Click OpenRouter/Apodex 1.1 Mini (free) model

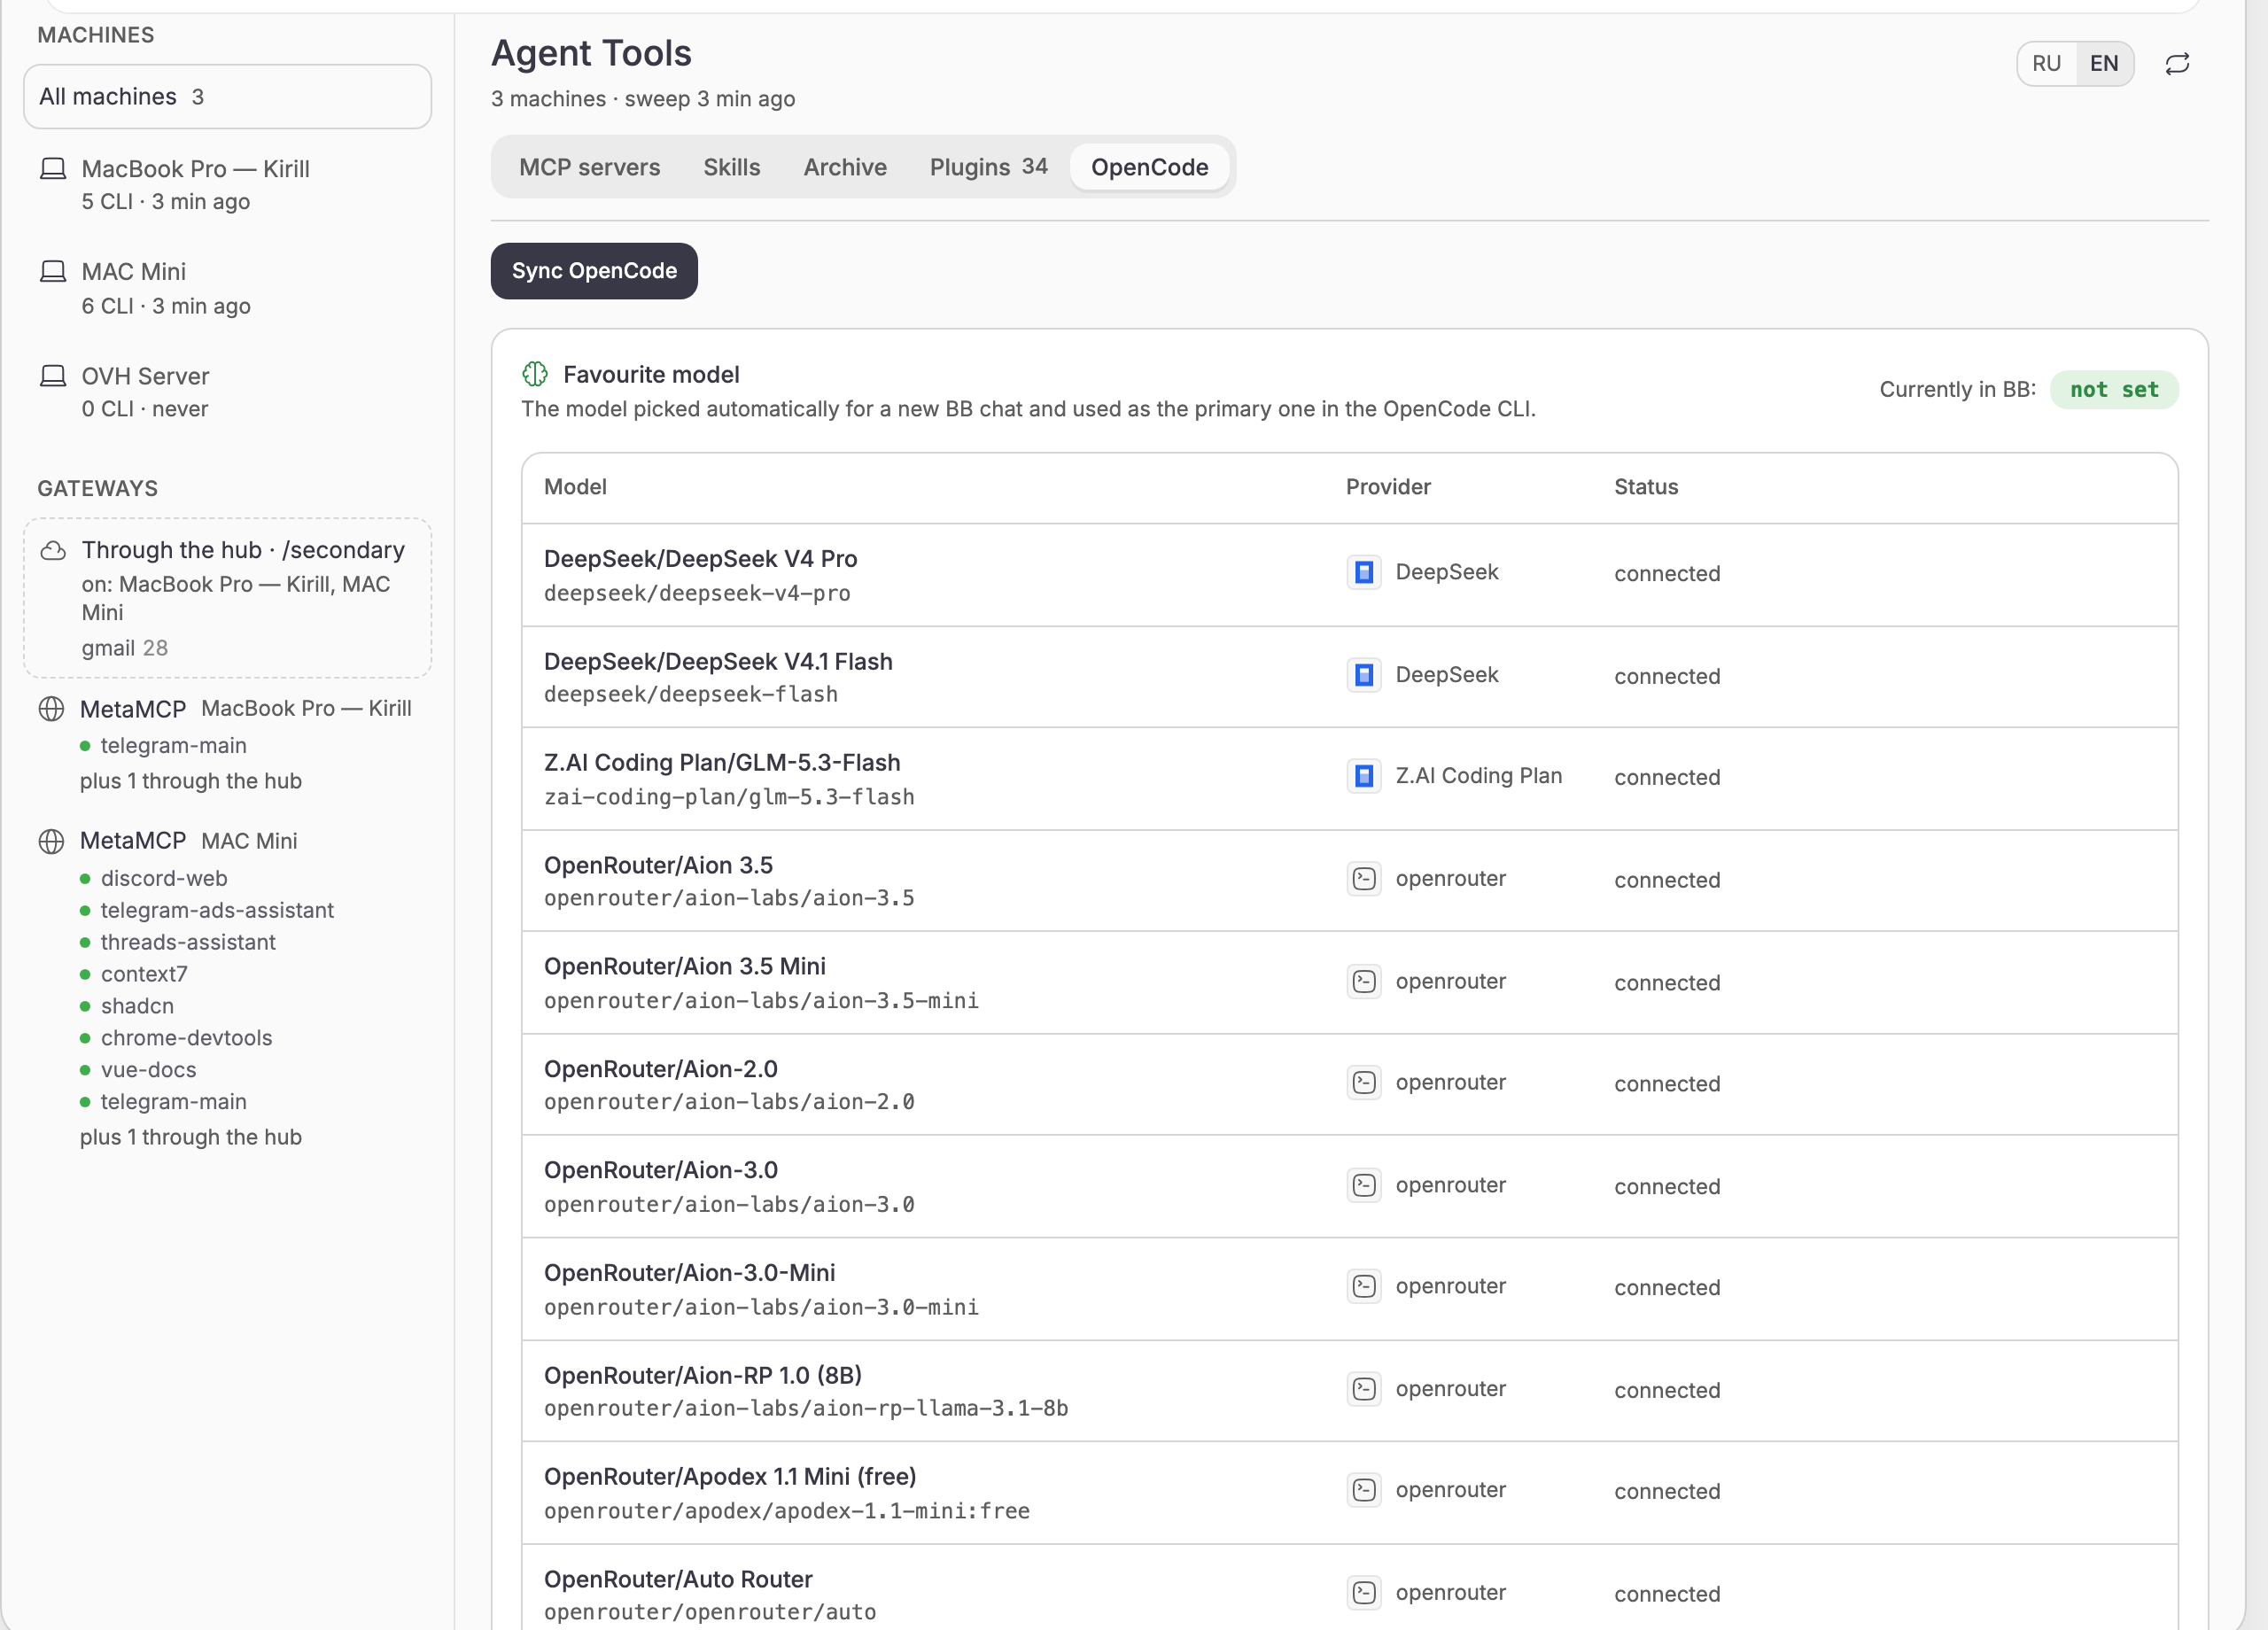click(730, 1477)
